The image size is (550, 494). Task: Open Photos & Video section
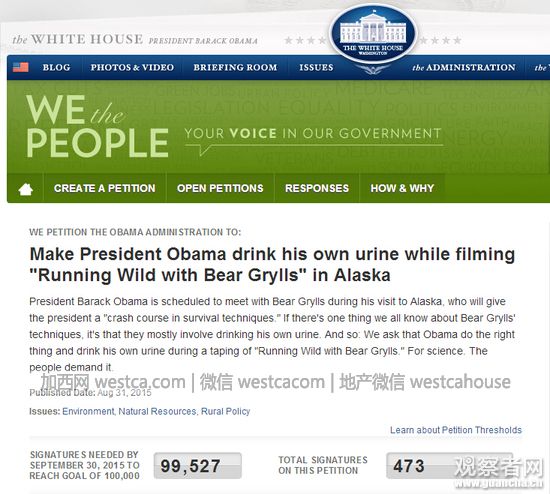[132, 67]
